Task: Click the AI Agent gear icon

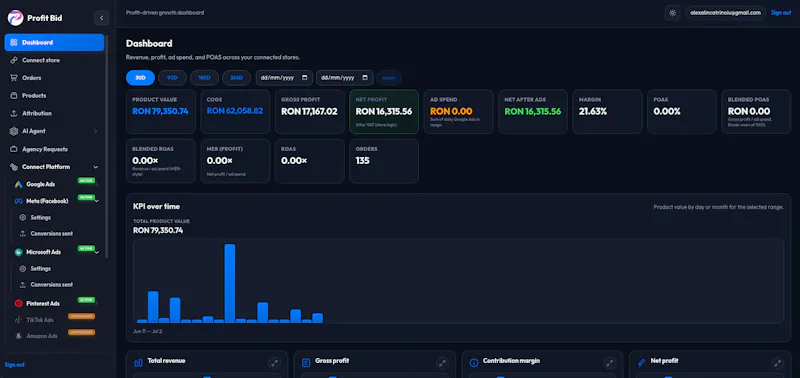Action: click(x=14, y=131)
